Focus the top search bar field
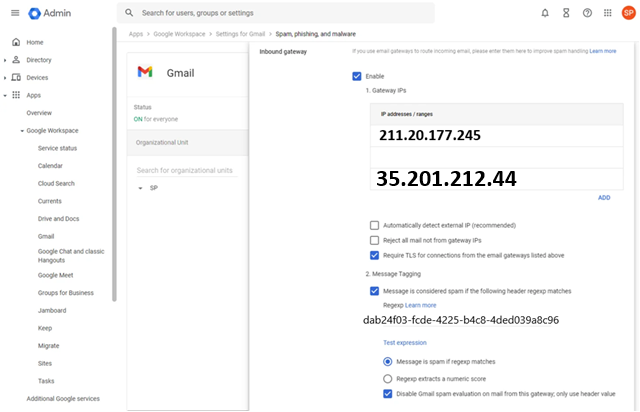This screenshot has height=412, width=640. (x=276, y=13)
